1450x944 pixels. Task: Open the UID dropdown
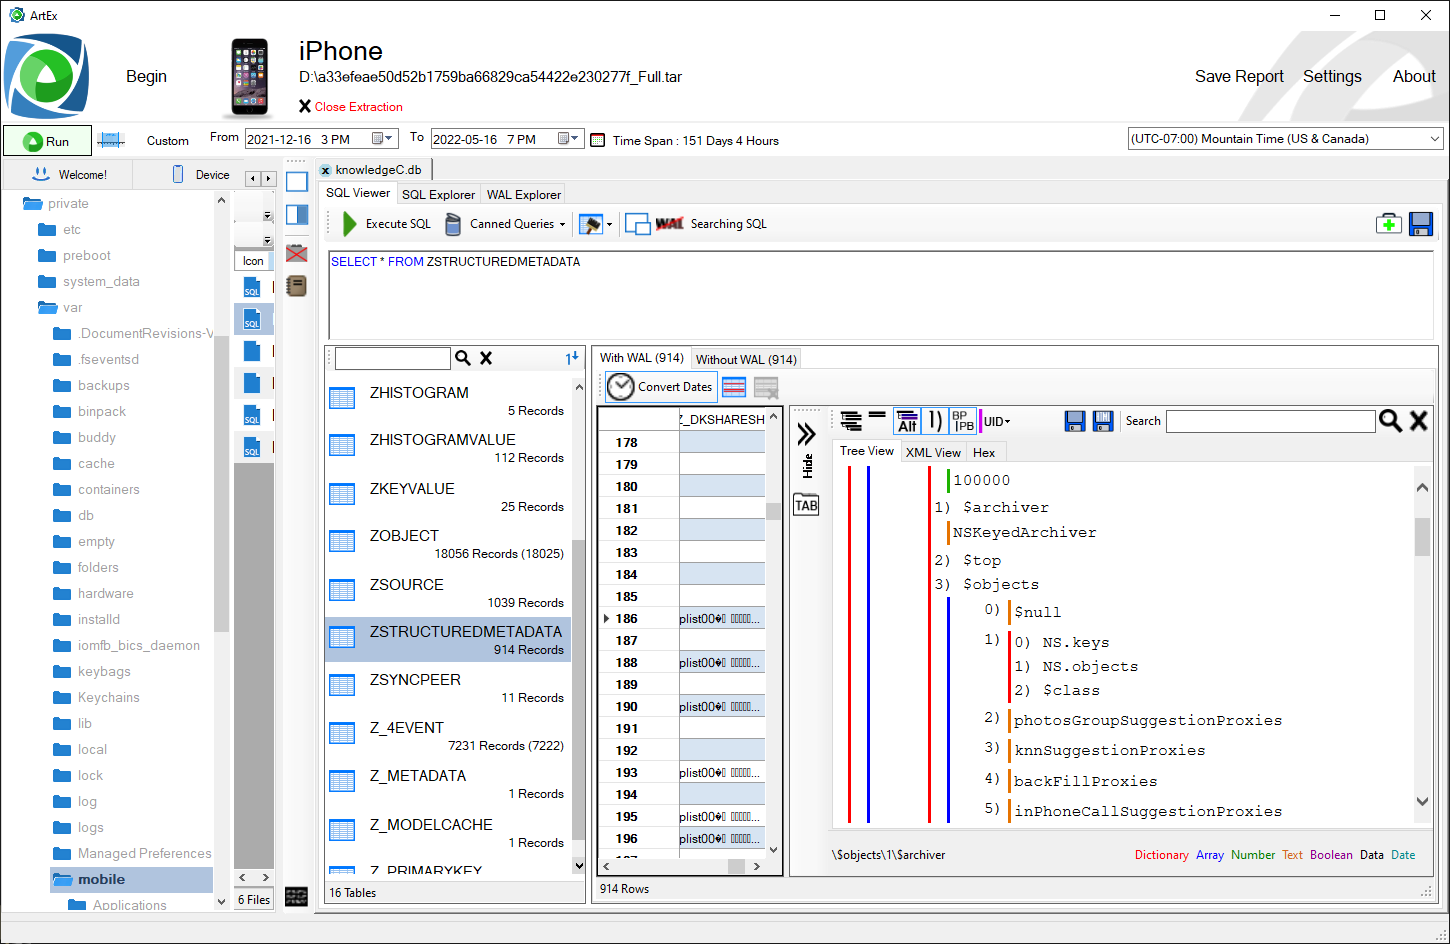pos(996,421)
